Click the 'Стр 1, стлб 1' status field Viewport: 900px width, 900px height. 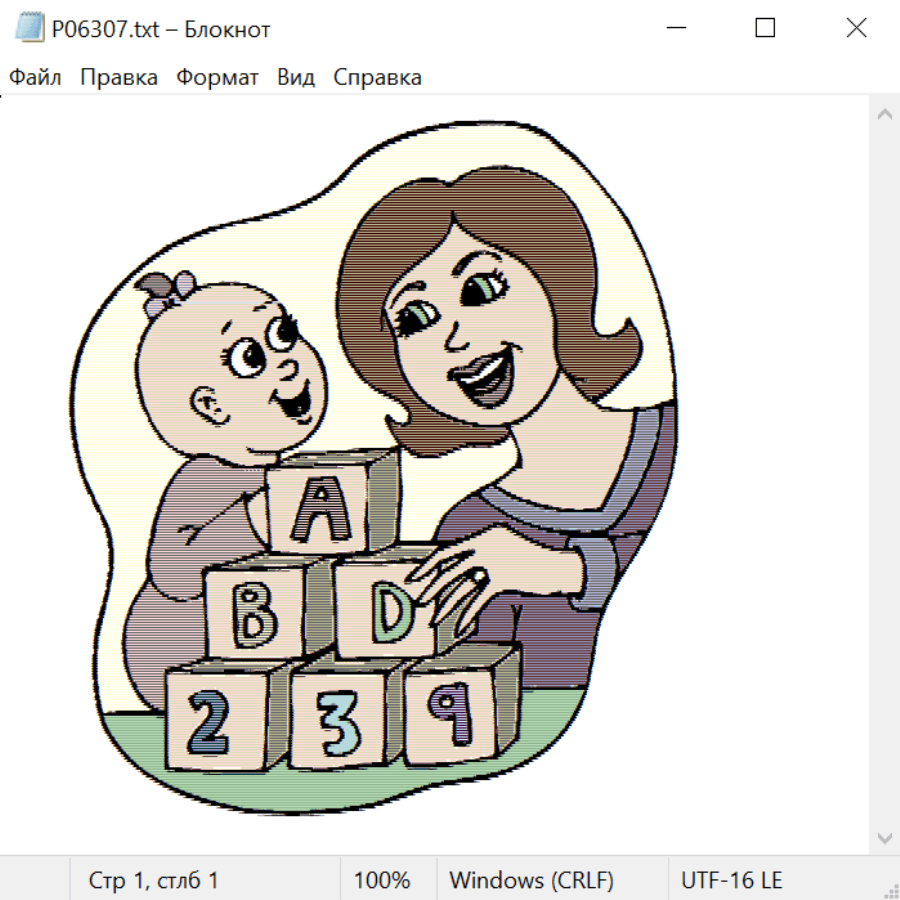pyautogui.click(x=154, y=881)
